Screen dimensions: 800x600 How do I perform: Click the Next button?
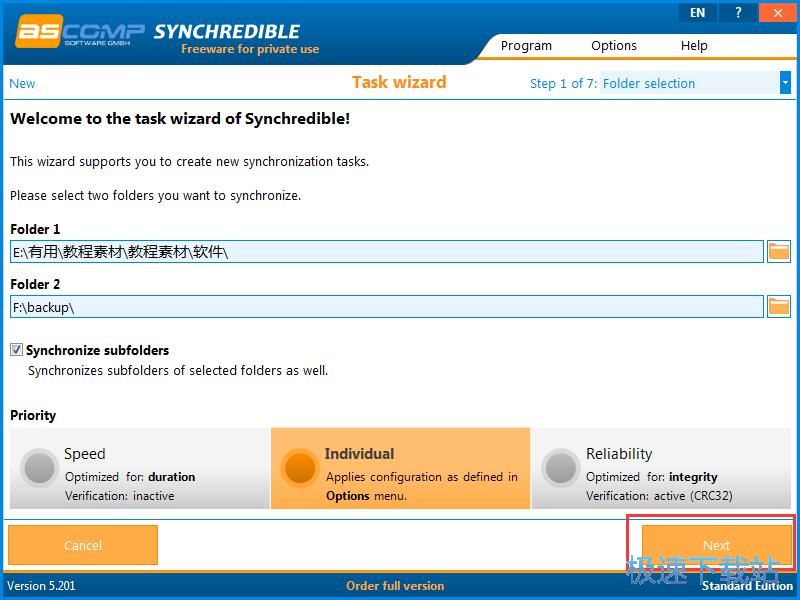click(x=716, y=545)
